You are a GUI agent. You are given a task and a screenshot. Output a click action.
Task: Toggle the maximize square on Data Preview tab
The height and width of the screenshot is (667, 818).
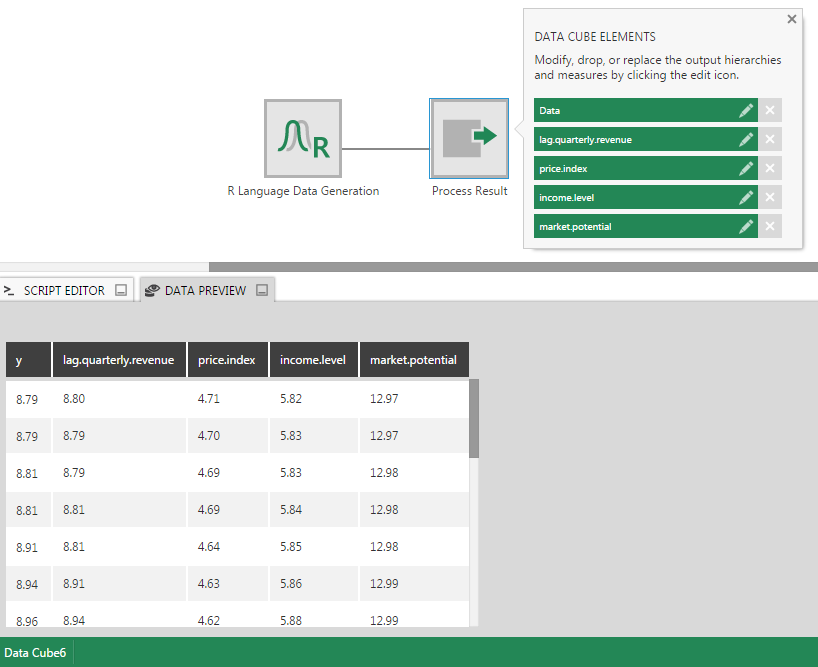click(262, 289)
